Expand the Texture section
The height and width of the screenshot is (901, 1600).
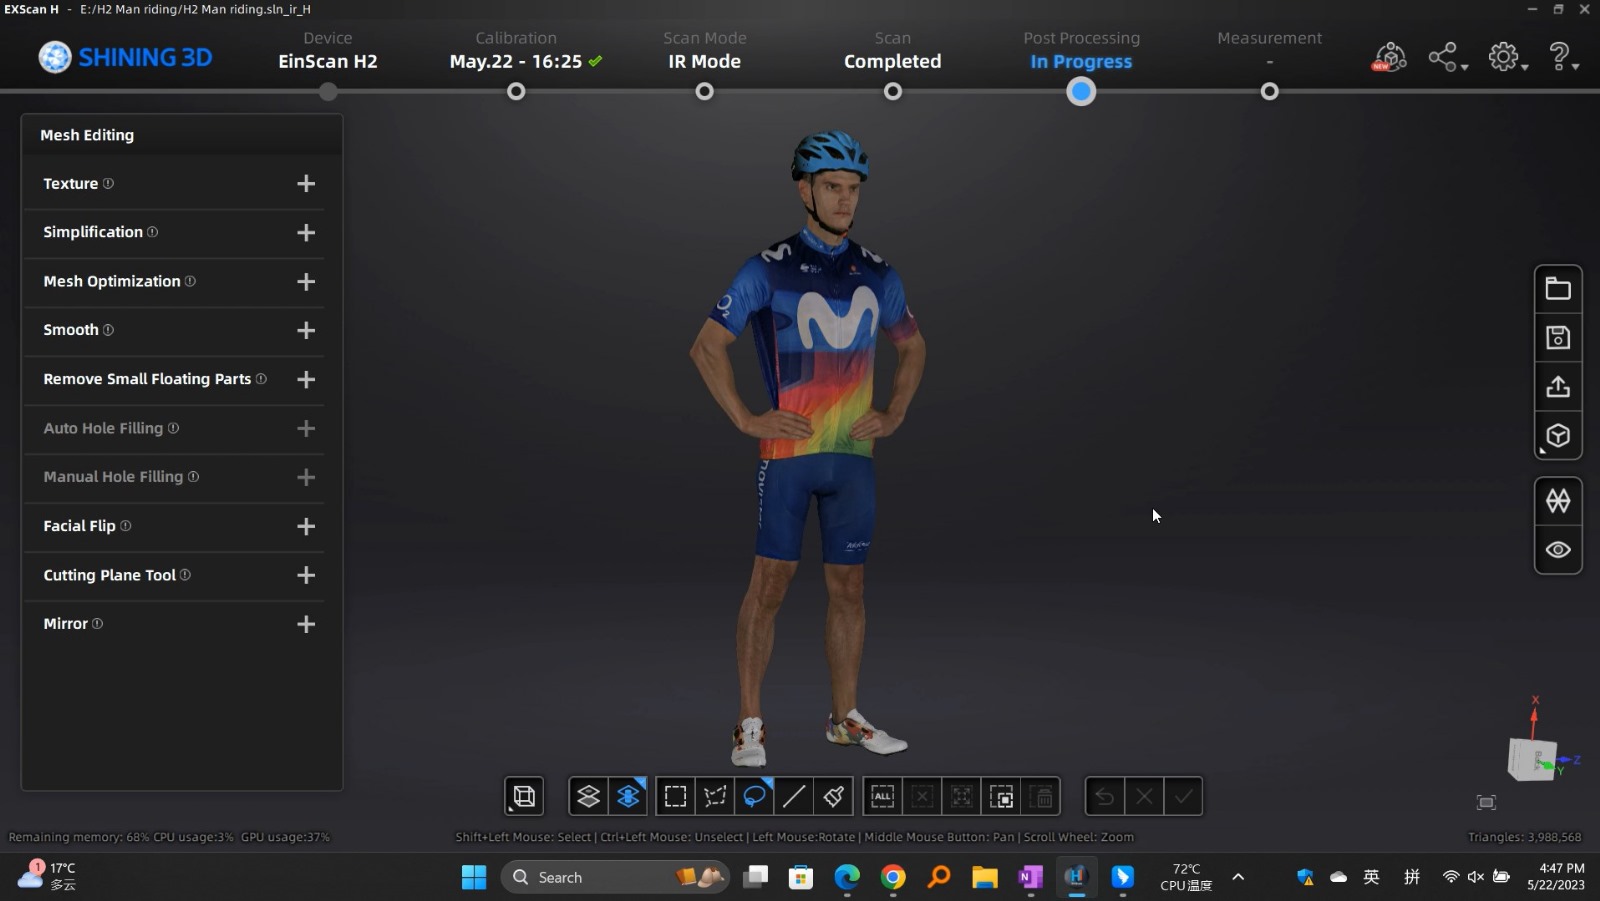click(306, 184)
